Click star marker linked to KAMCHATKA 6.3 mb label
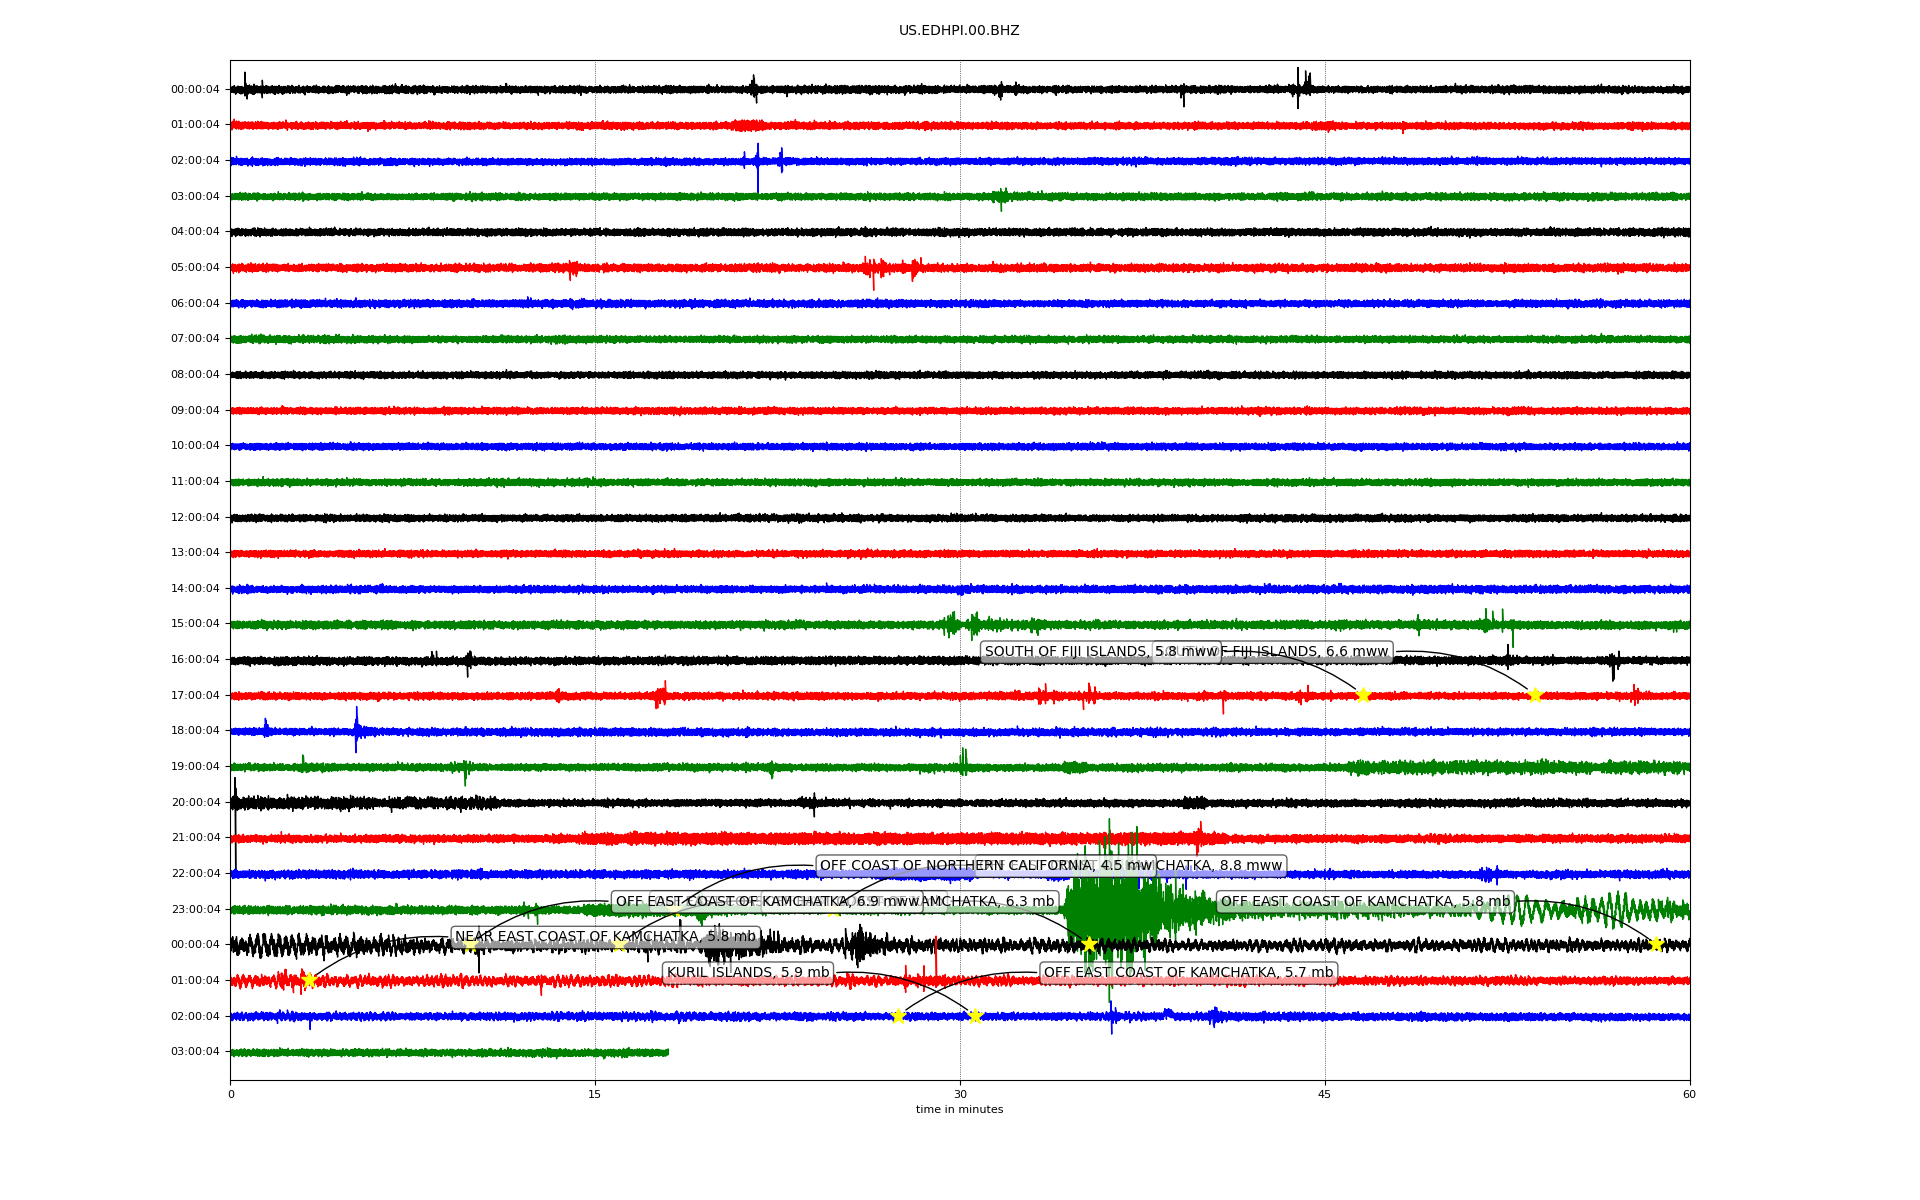Screen dimensions: 1920x1200 pyautogui.click(x=1089, y=945)
